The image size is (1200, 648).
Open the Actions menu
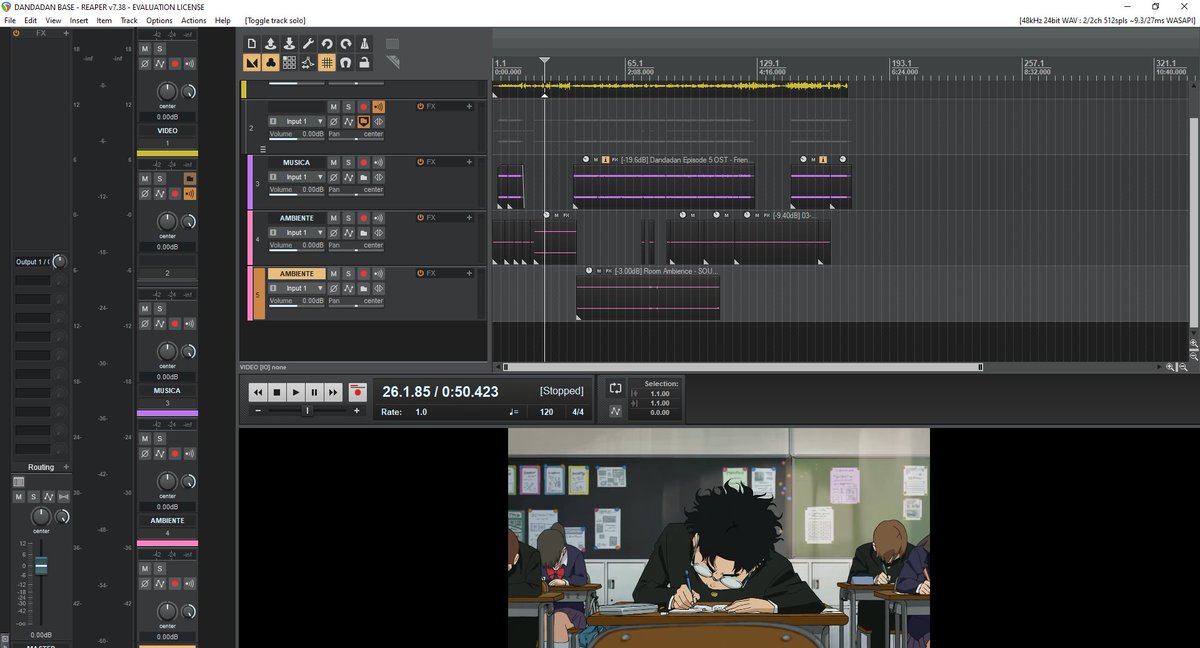194,20
